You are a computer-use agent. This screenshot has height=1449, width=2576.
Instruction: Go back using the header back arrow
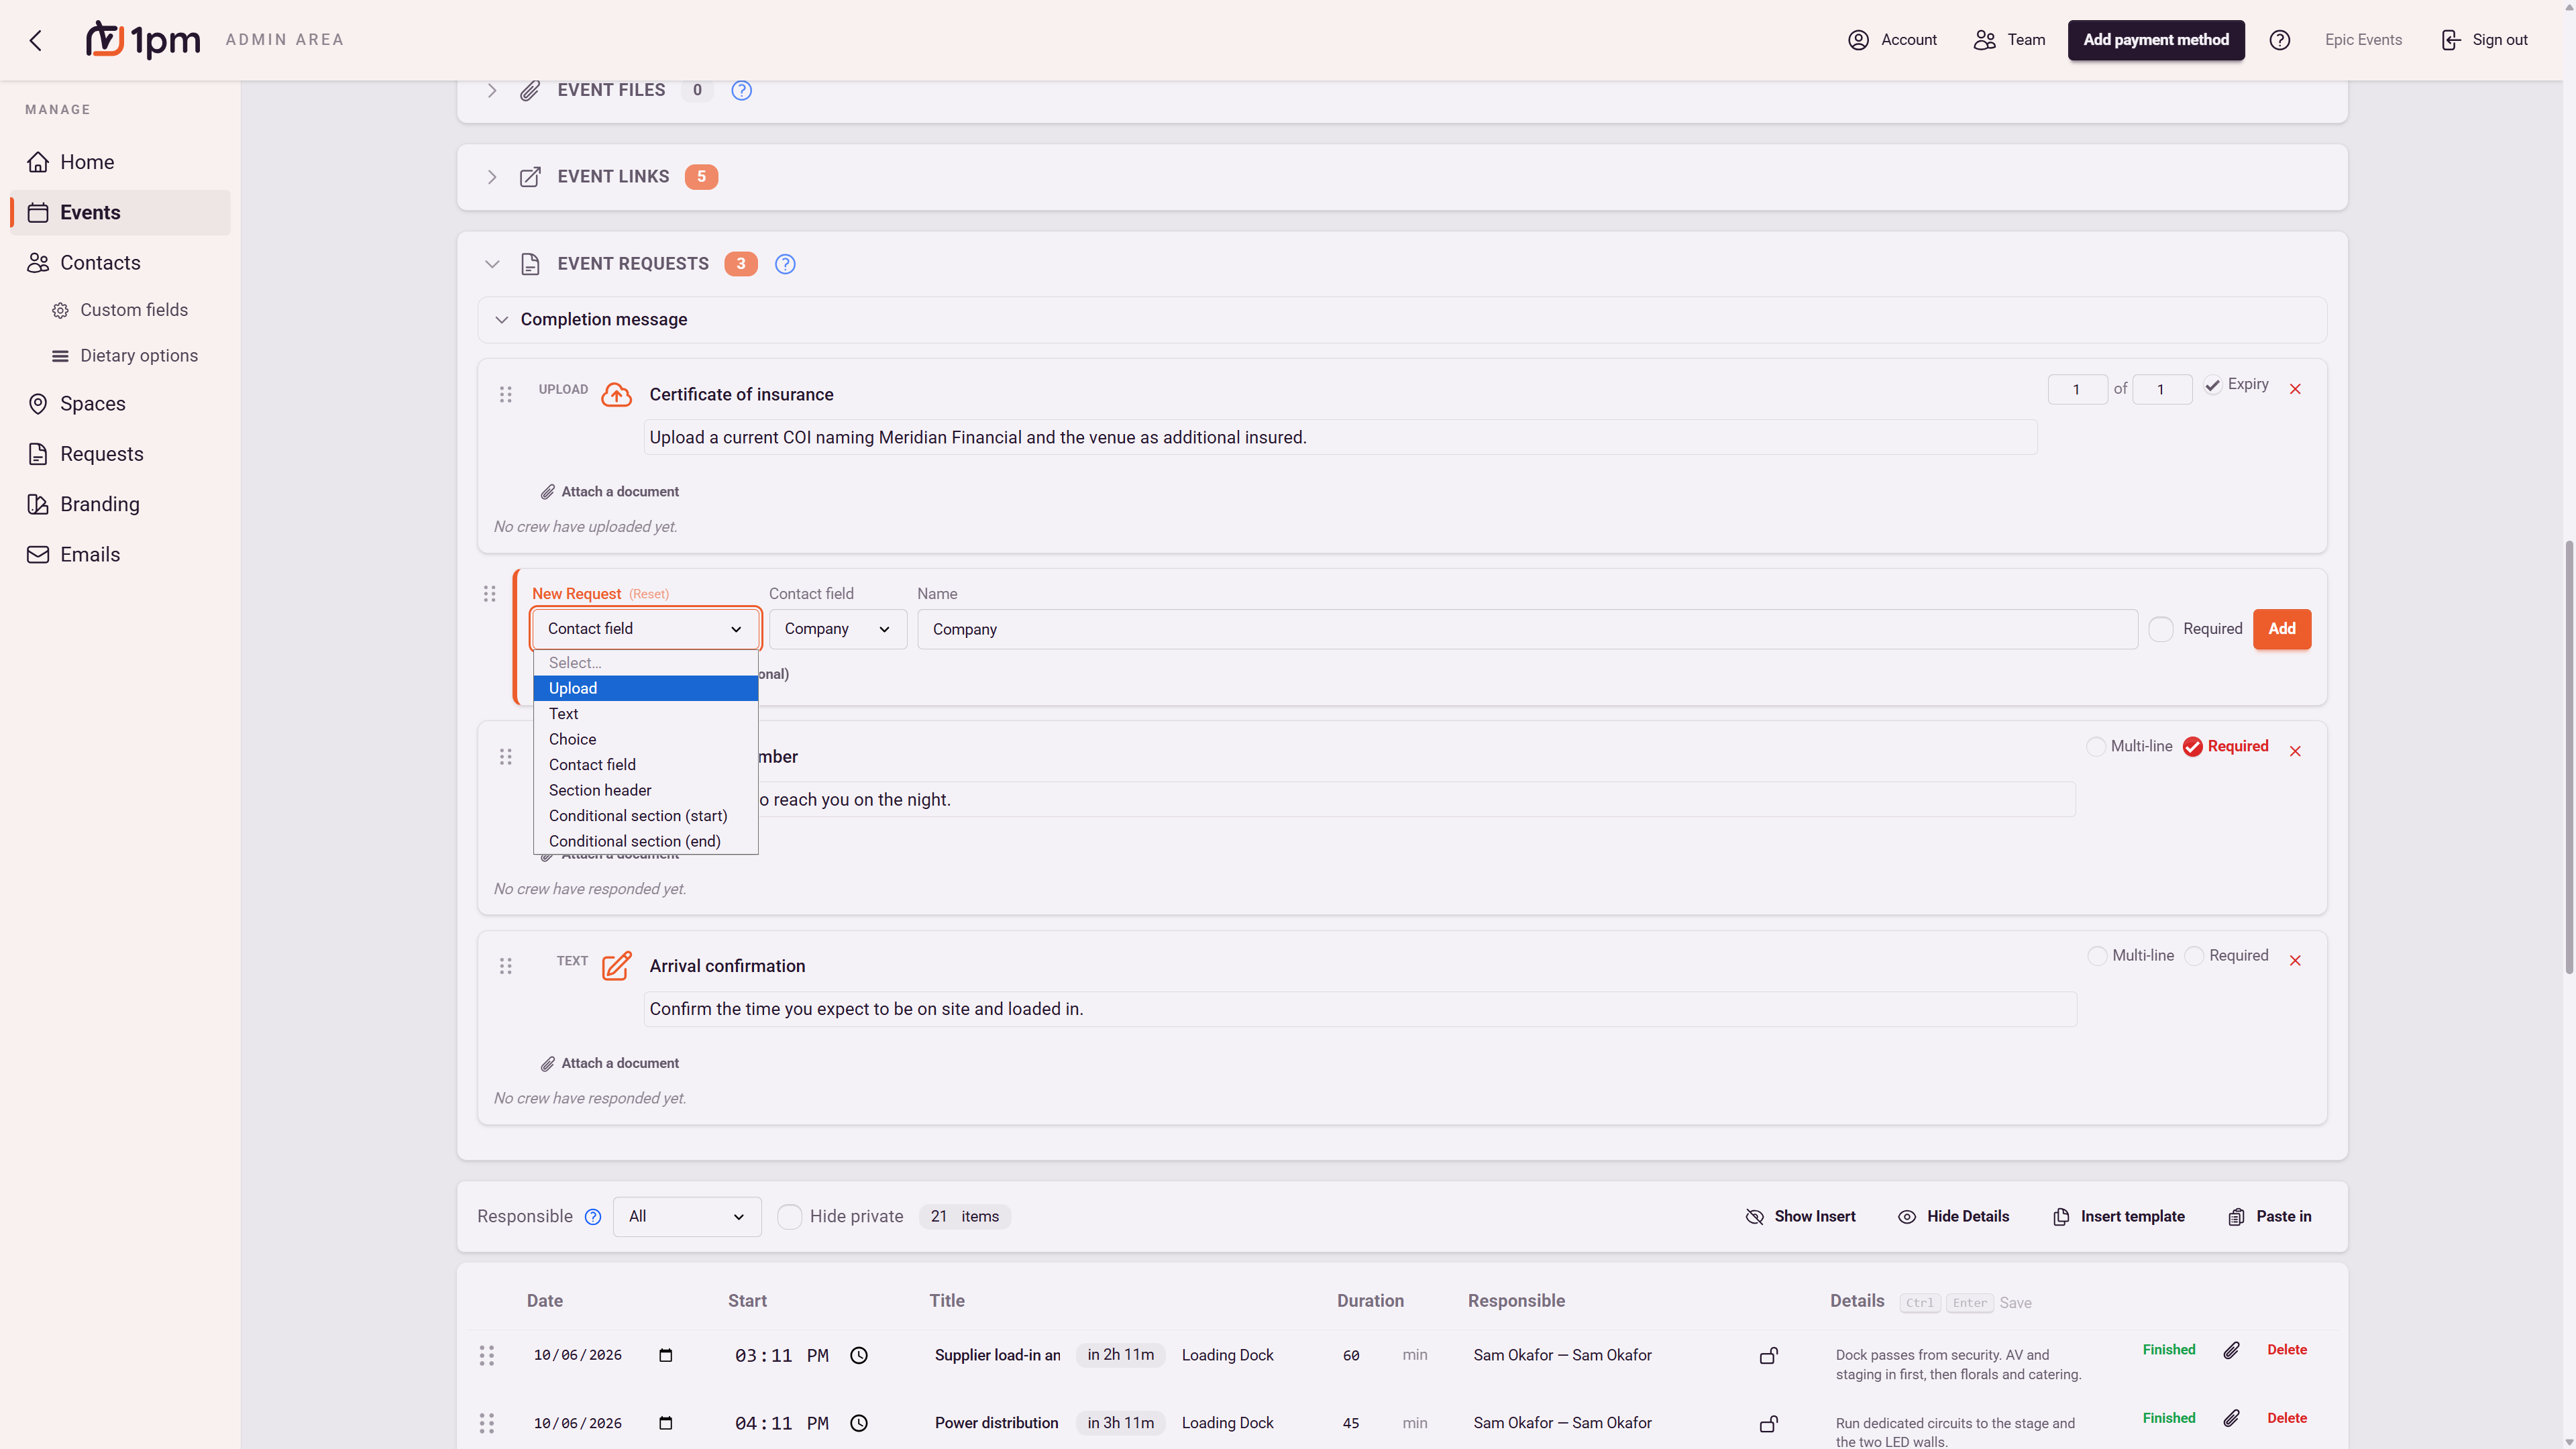tap(36, 40)
